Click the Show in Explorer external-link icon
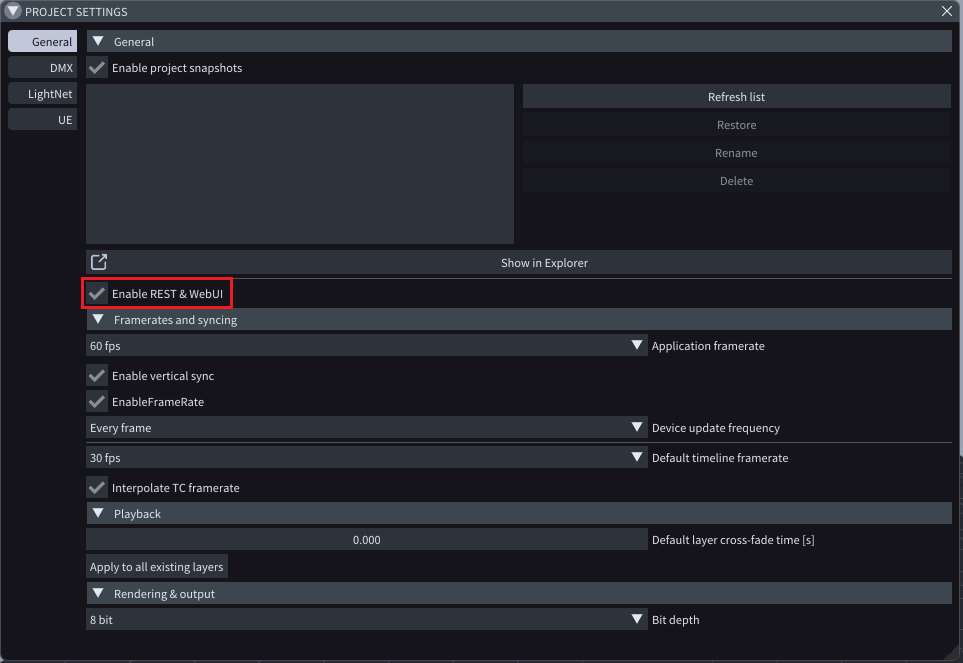 tap(99, 262)
